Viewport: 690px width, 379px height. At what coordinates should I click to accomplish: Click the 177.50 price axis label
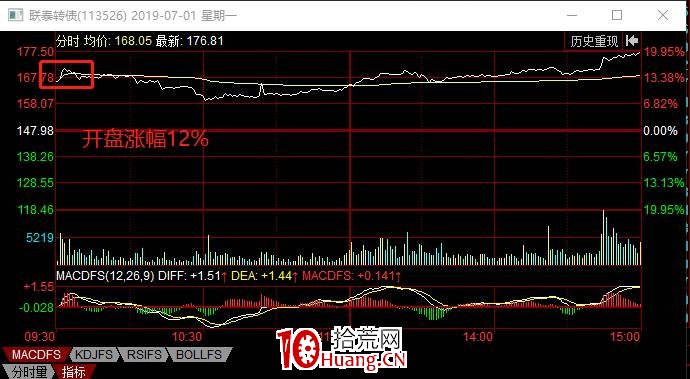[35, 52]
